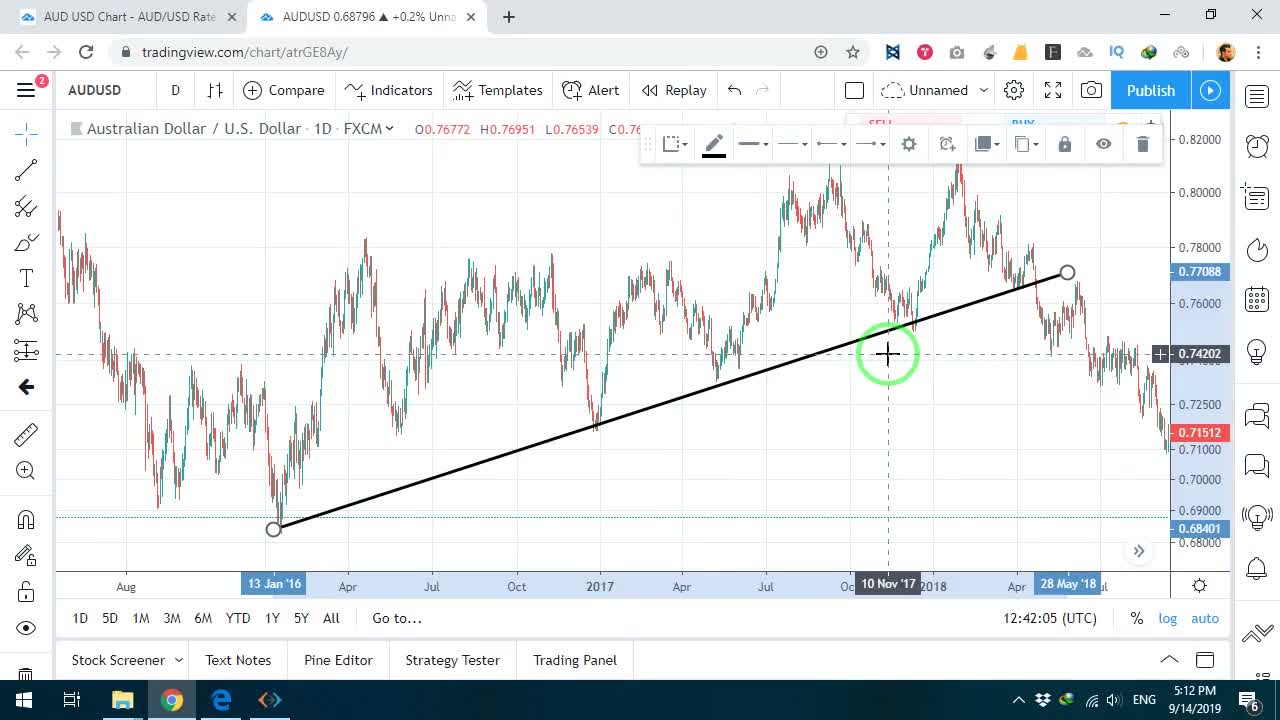Open chart settings gear in top bar
Image resolution: width=1280 pixels, height=720 pixels.
click(x=1014, y=90)
